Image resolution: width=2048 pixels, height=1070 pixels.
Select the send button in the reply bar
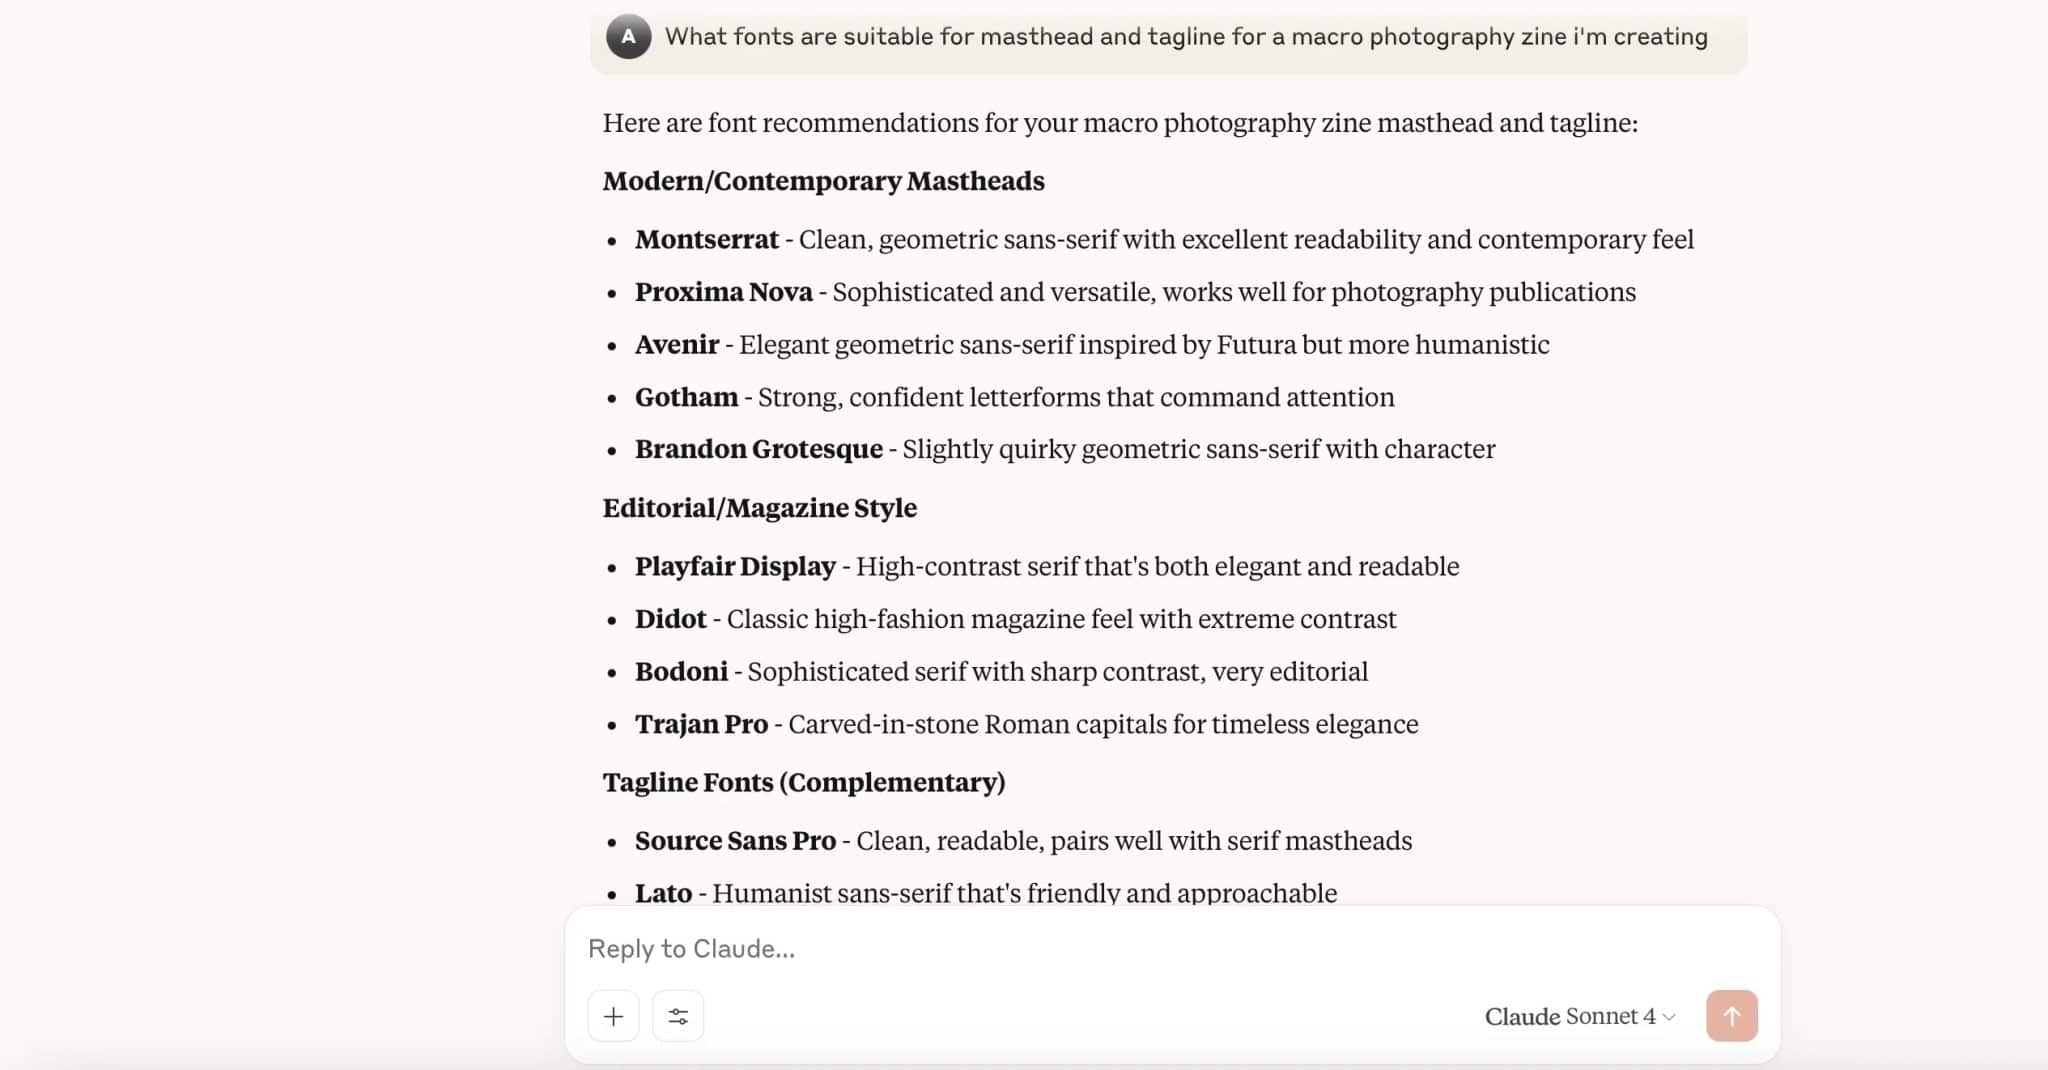(x=1732, y=1015)
